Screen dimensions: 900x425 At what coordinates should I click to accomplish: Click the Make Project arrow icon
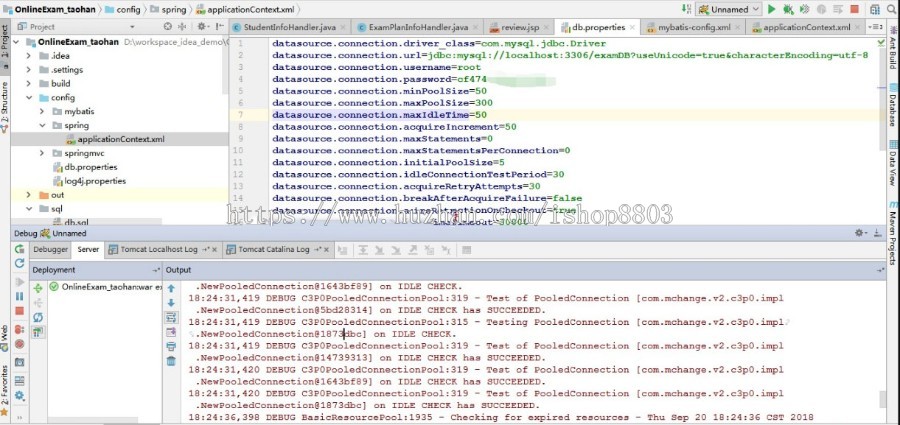pyautogui.click(x=686, y=9)
